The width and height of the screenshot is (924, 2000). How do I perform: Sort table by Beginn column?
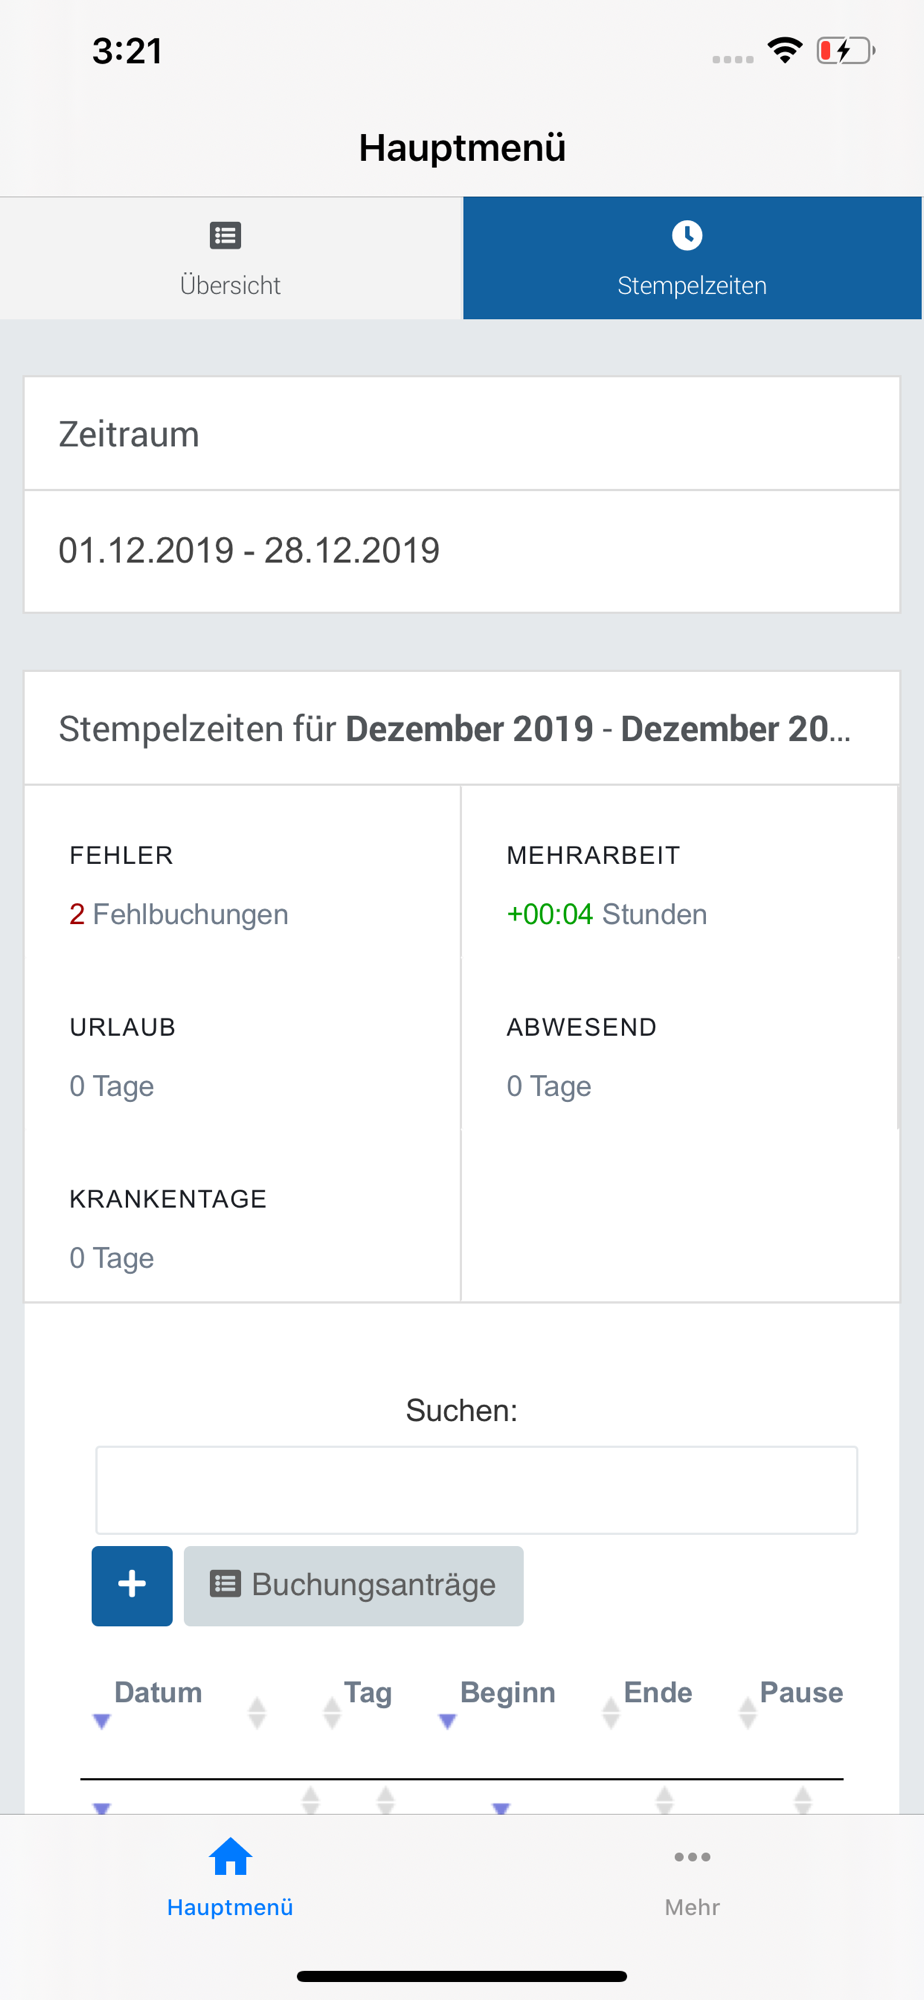pos(507,1693)
